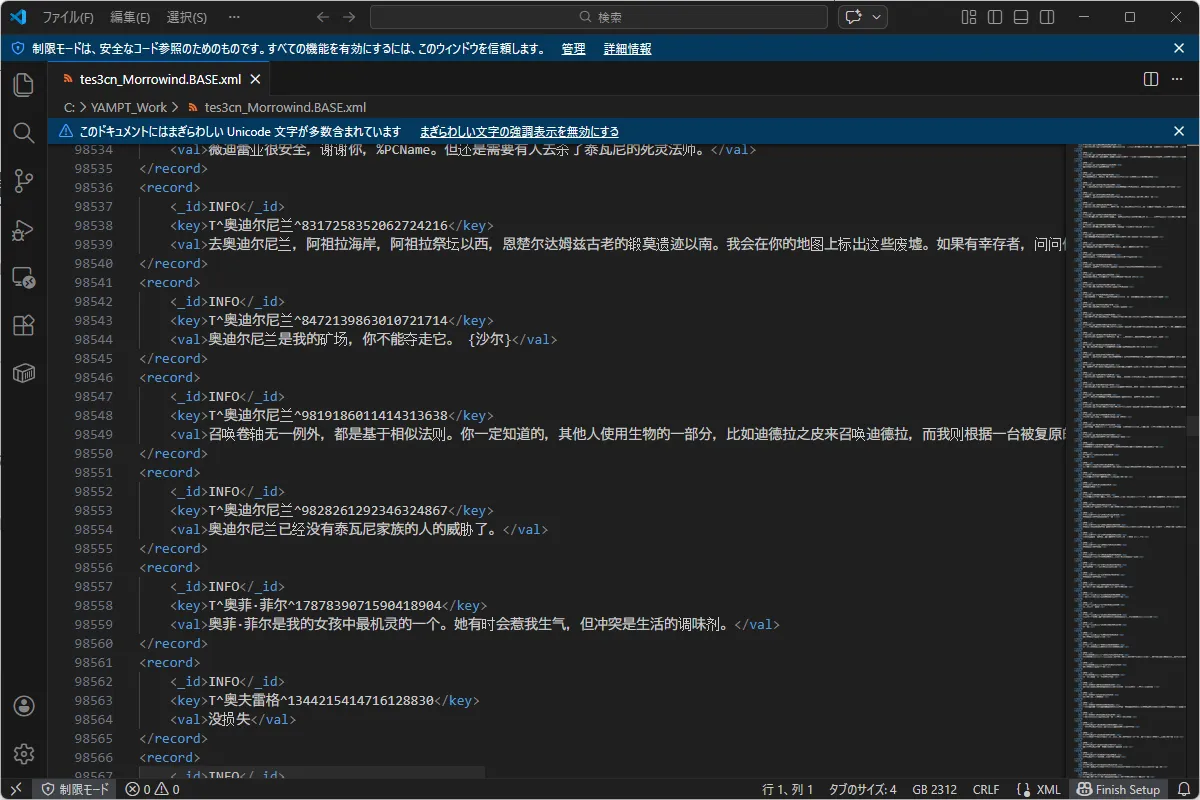
Task: Open the Explorer view in activity bar
Action: pos(24,85)
